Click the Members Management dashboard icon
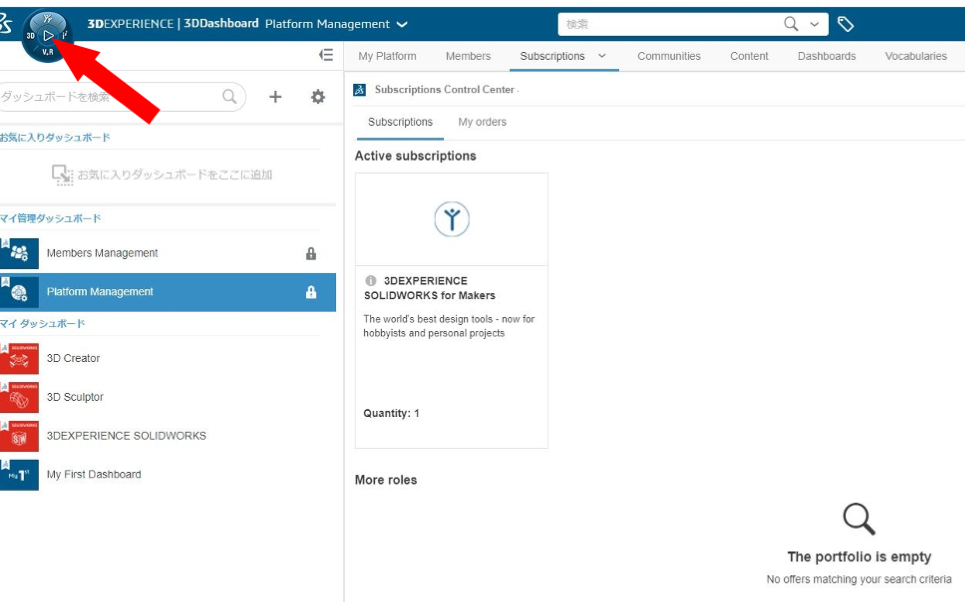 [19, 254]
